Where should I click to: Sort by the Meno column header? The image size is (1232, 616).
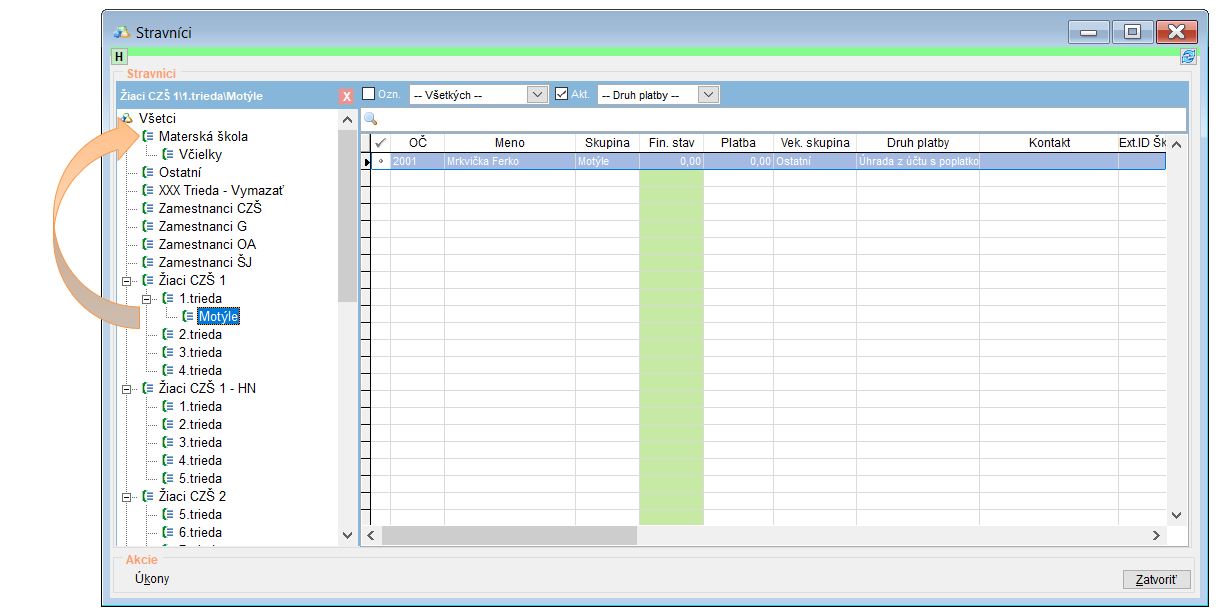tap(509, 143)
